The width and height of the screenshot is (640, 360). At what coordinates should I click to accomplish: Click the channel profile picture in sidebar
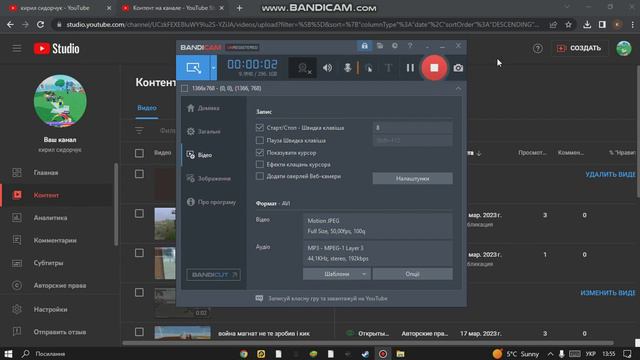click(60, 101)
